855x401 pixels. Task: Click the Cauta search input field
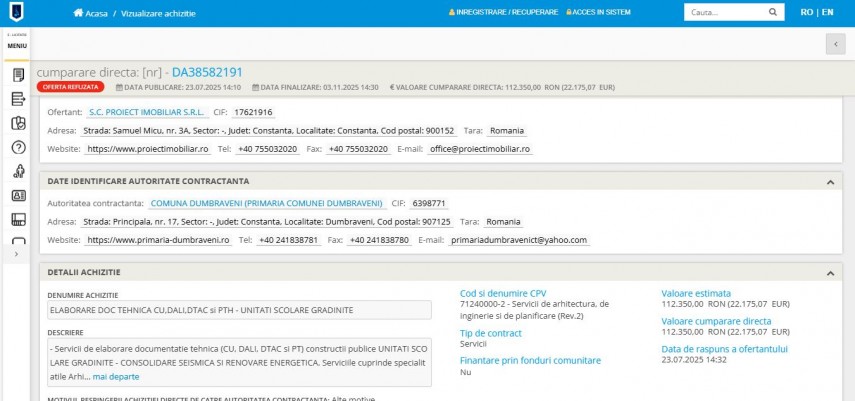(722, 13)
